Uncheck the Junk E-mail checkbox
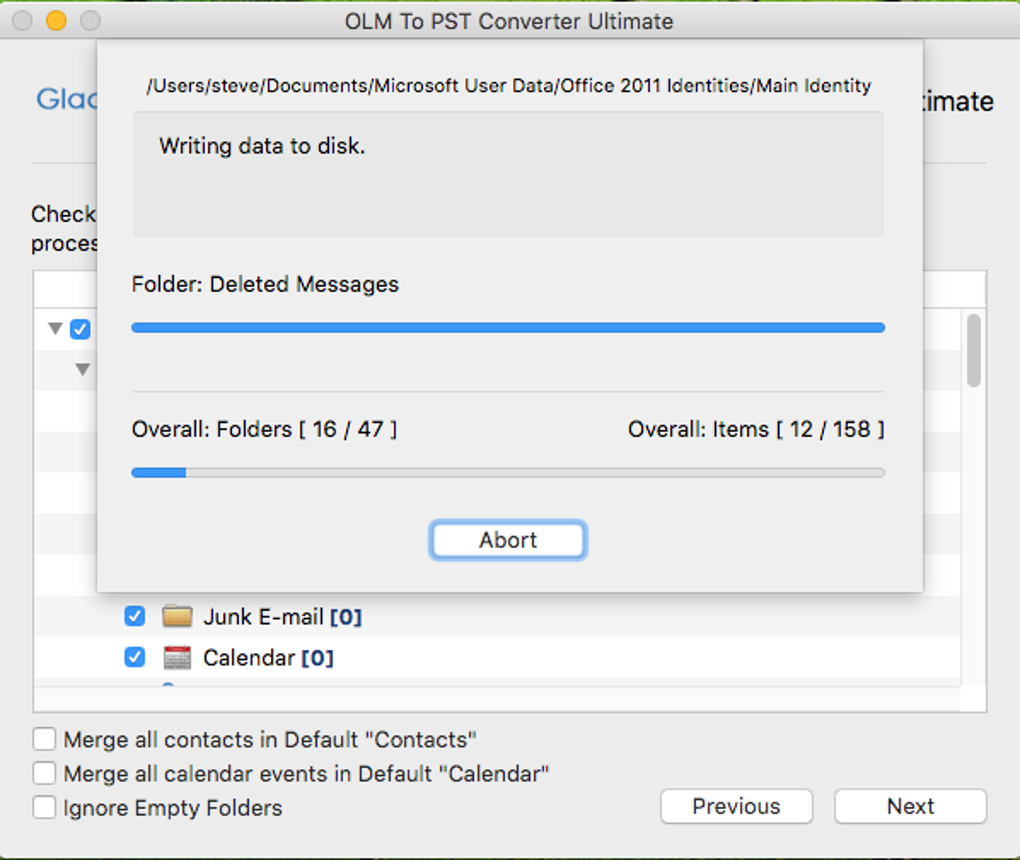Image resolution: width=1020 pixels, height=860 pixels. point(134,616)
